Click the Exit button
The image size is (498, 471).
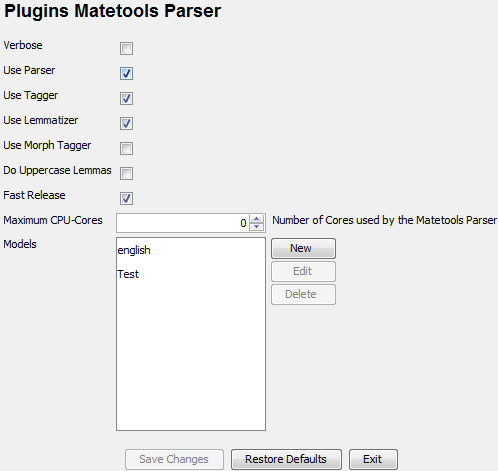pyautogui.click(x=373, y=459)
